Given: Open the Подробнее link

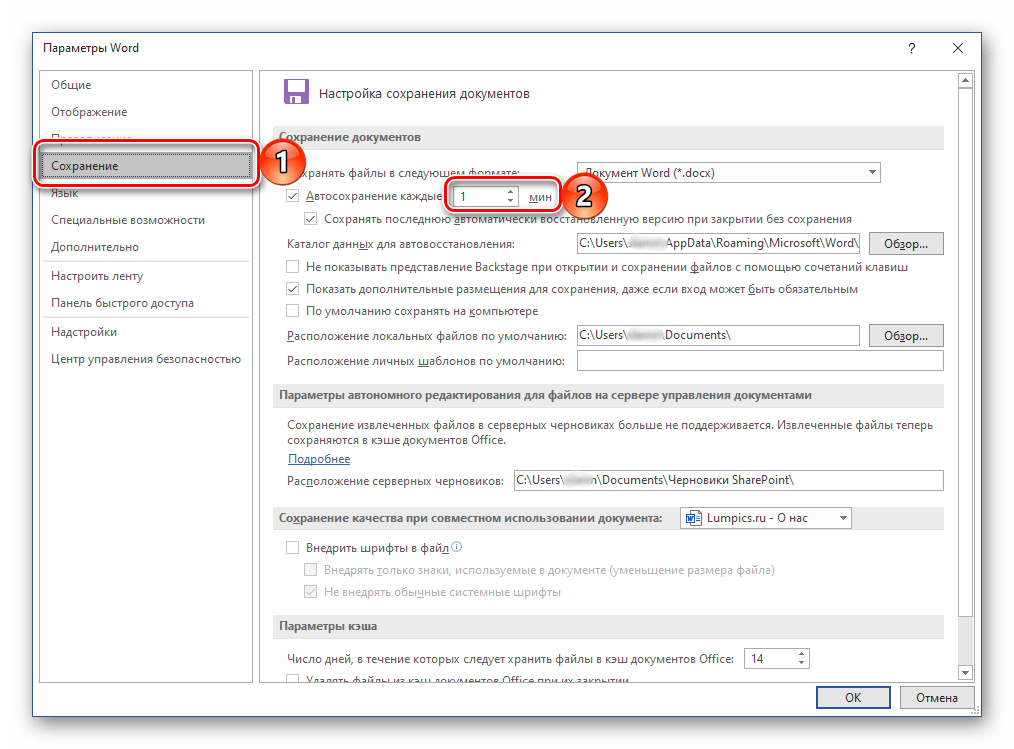Looking at the screenshot, I should pyautogui.click(x=319, y=459).
